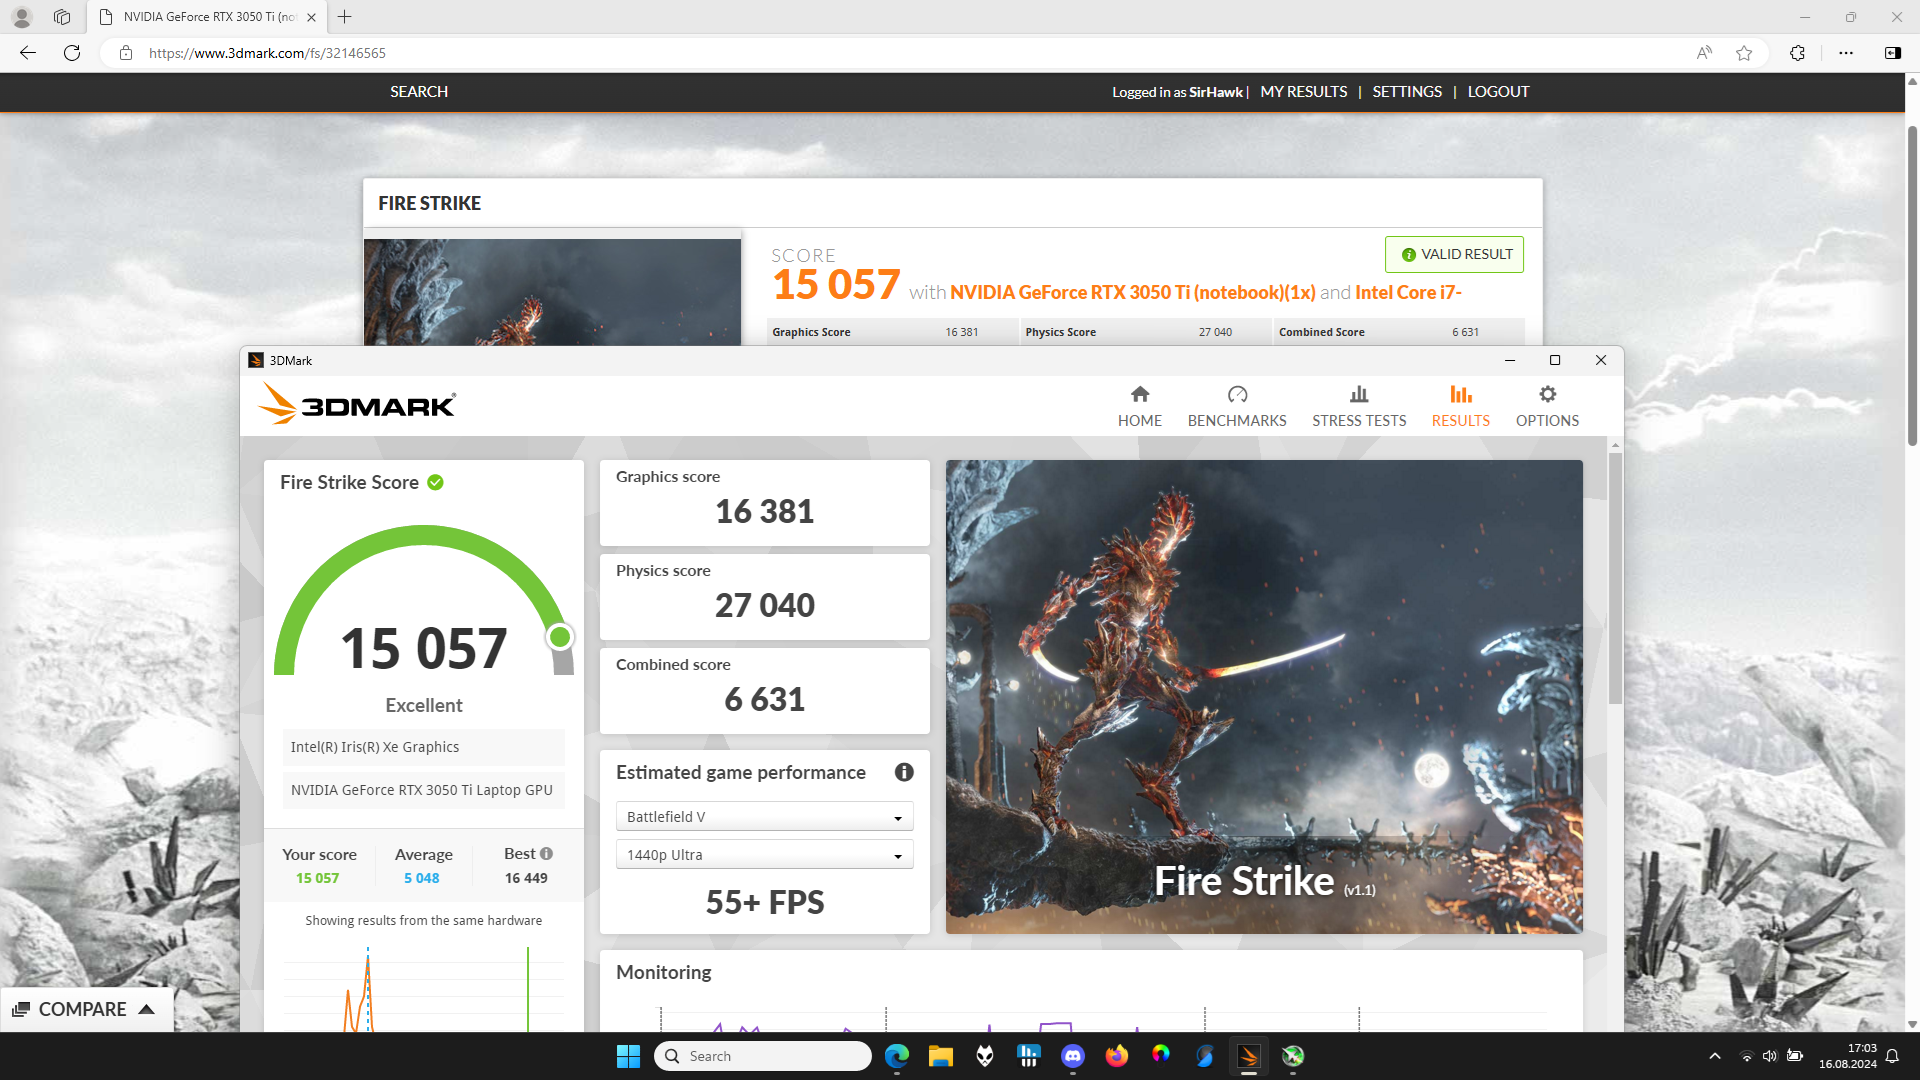Click the info icon beside Best score
This screenshot has height=1080, width=1920.
(x=546, y=853)
